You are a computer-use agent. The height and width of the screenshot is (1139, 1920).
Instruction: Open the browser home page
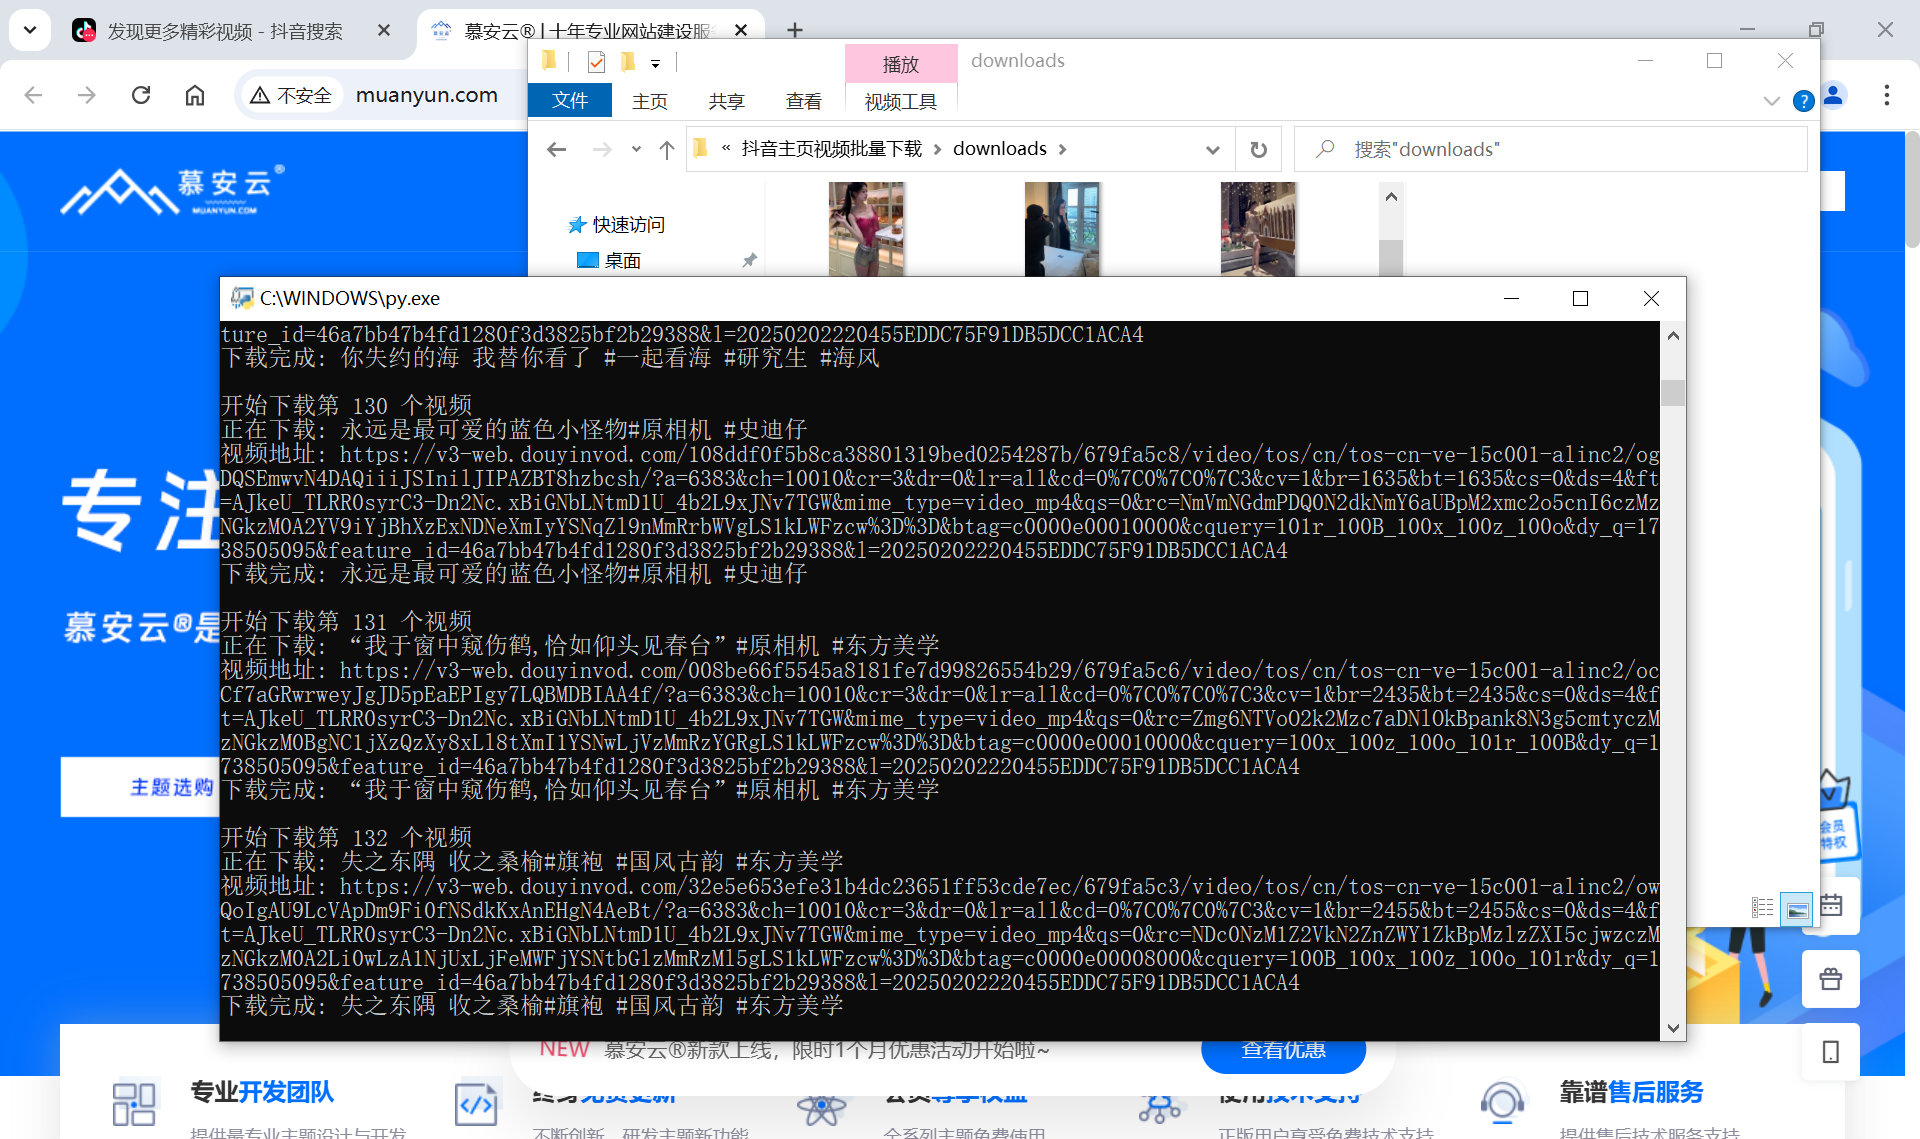pos(195,95)
